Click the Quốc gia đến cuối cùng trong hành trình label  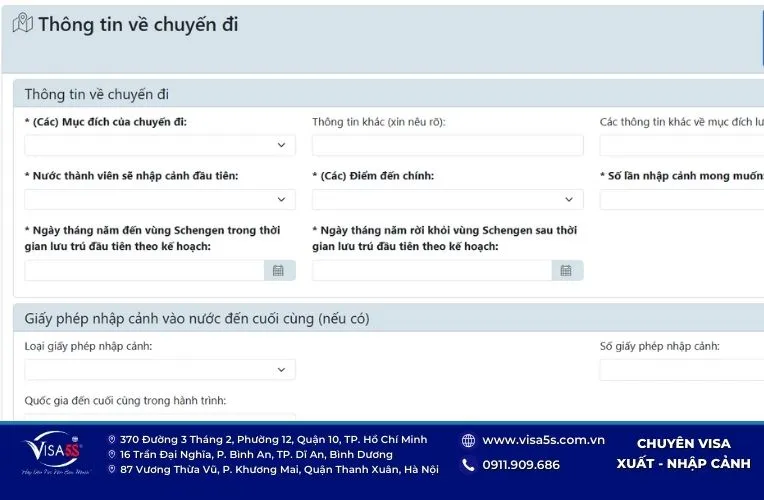(125, 401)
